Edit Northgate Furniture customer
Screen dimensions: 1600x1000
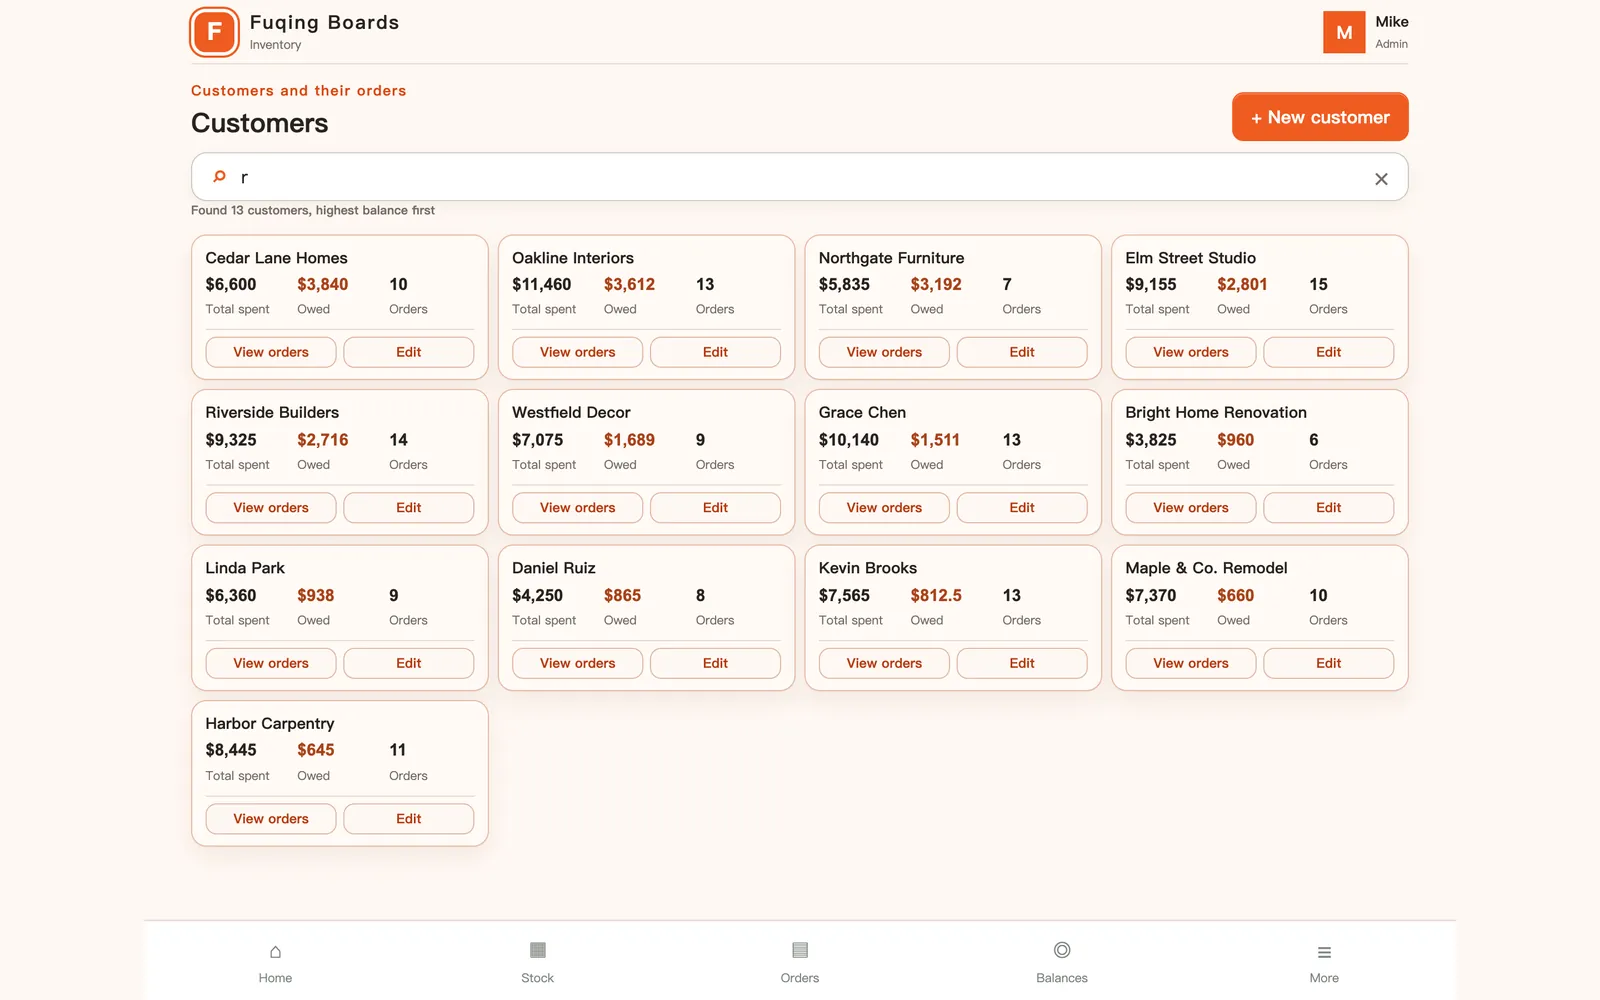pos(1022,352)
